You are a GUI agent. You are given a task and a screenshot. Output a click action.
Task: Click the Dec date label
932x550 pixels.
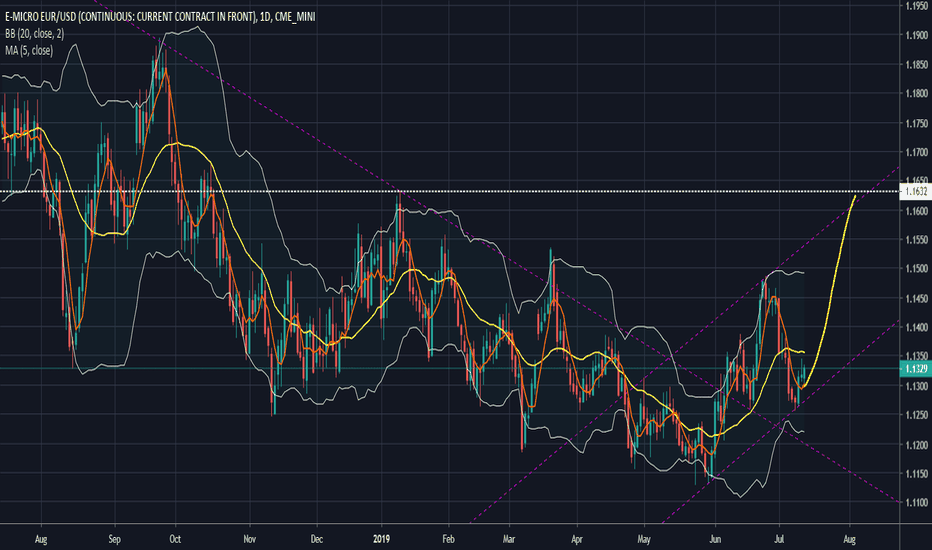[x=317, y=539]
